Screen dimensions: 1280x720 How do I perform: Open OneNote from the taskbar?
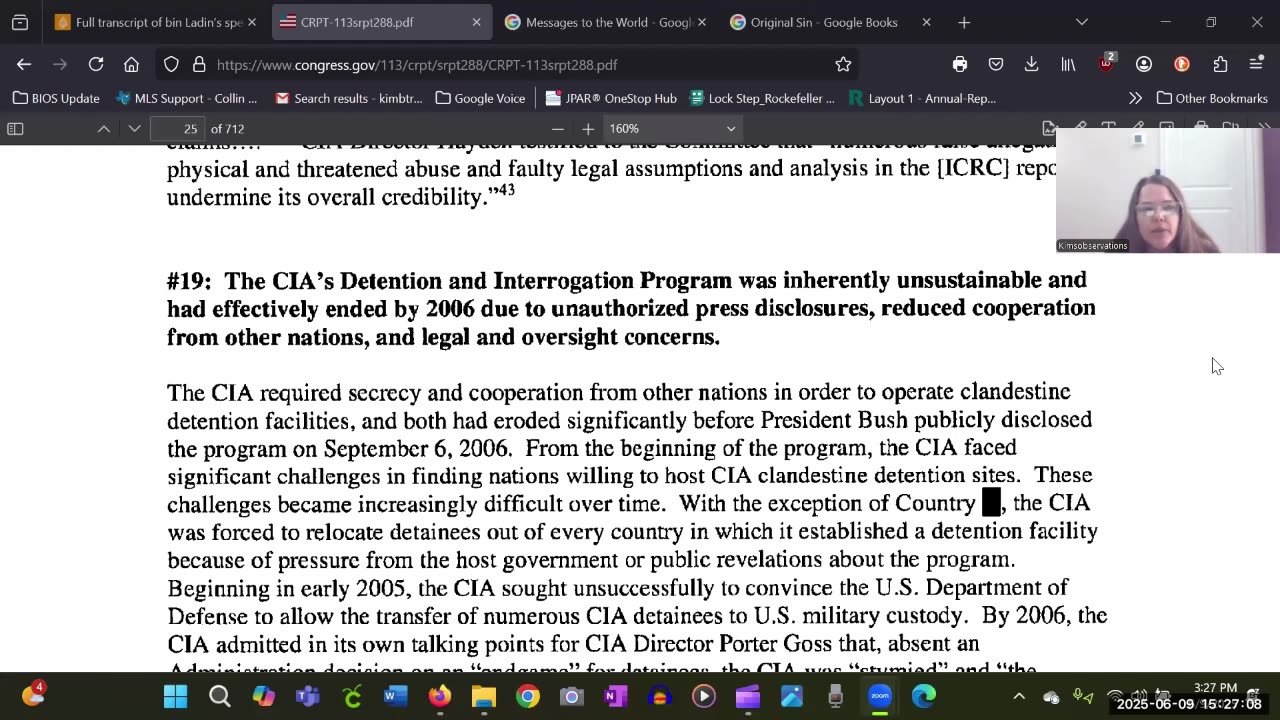click(616, 696)
